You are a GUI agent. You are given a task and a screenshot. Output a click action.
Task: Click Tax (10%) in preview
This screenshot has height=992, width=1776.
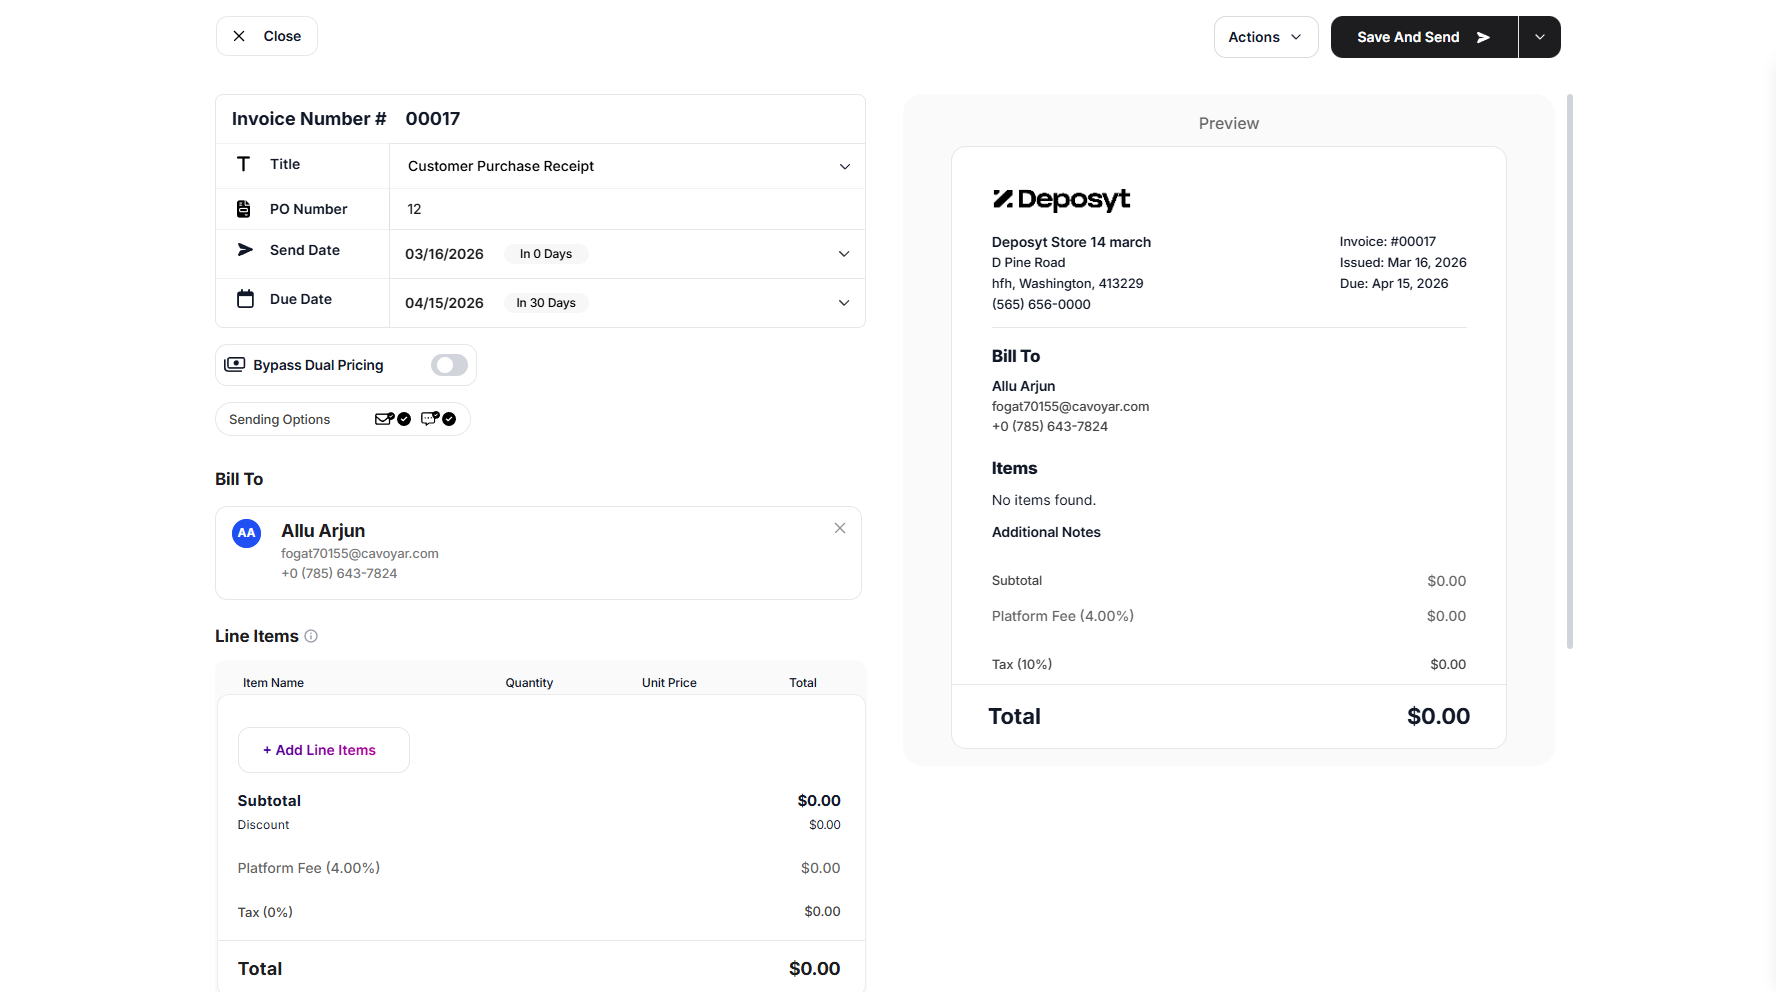coord(1022,664)
